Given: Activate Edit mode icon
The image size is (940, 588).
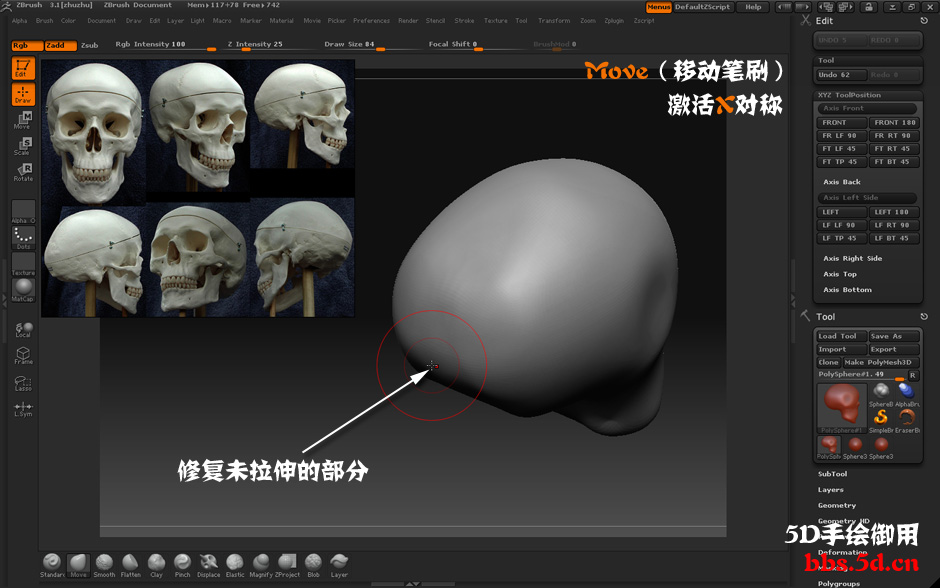Looking at the screenshot, I should click(23, 68).
